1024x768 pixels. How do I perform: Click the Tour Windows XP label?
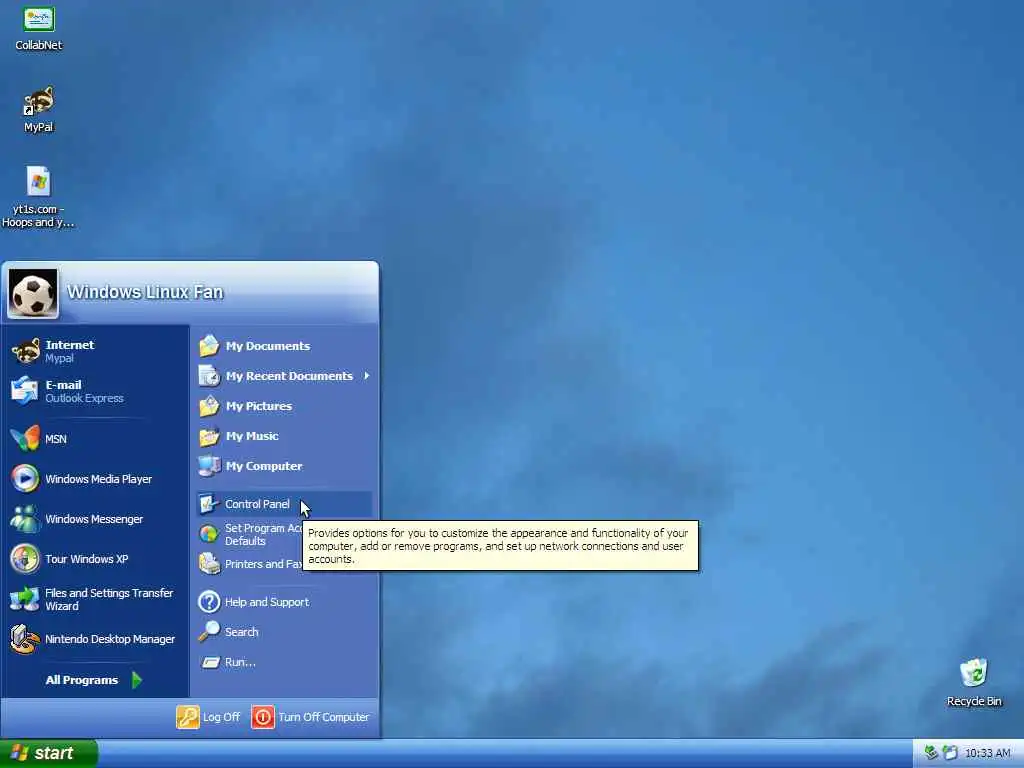point(87,559)
